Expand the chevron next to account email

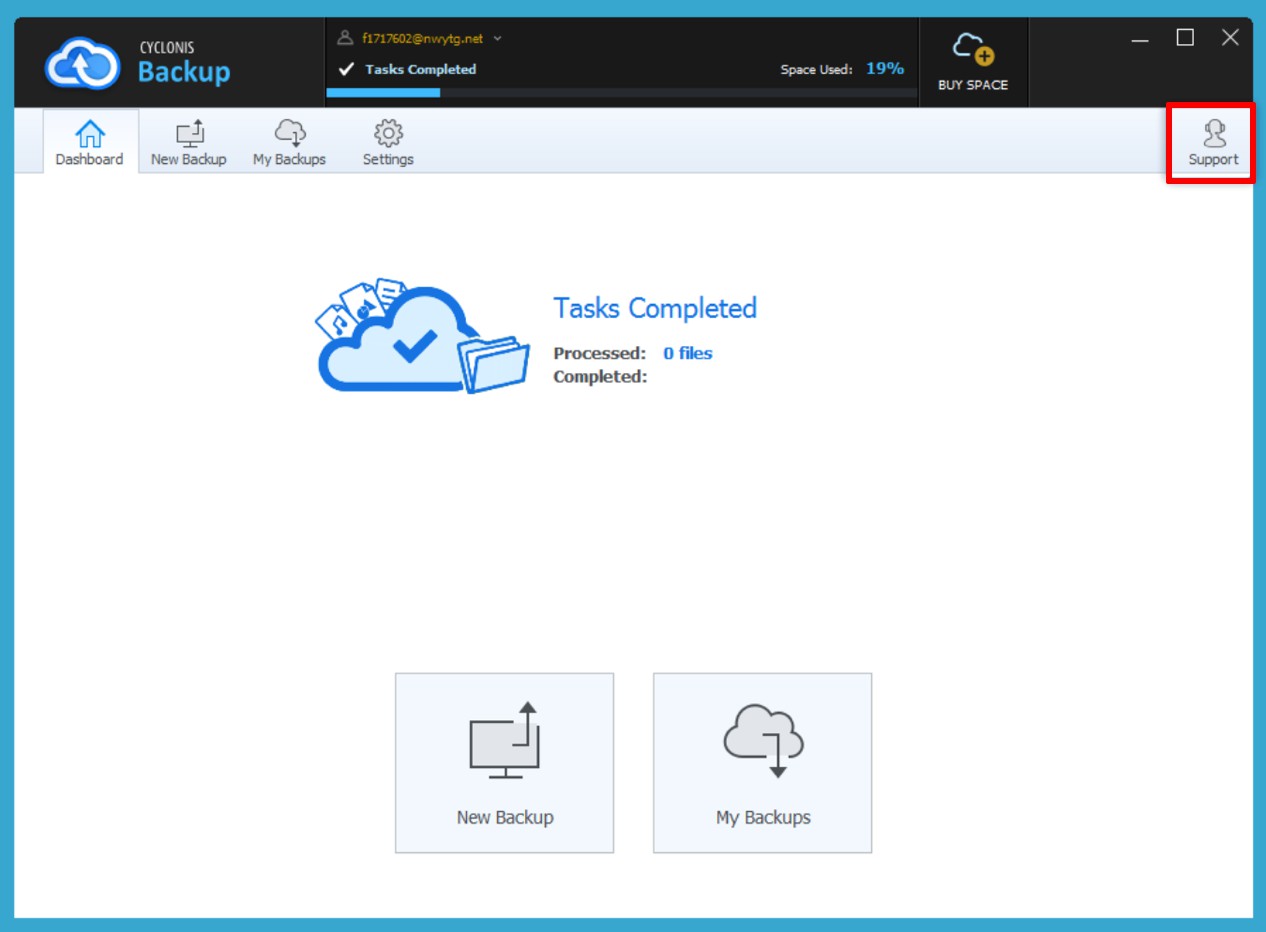(498, 39)
